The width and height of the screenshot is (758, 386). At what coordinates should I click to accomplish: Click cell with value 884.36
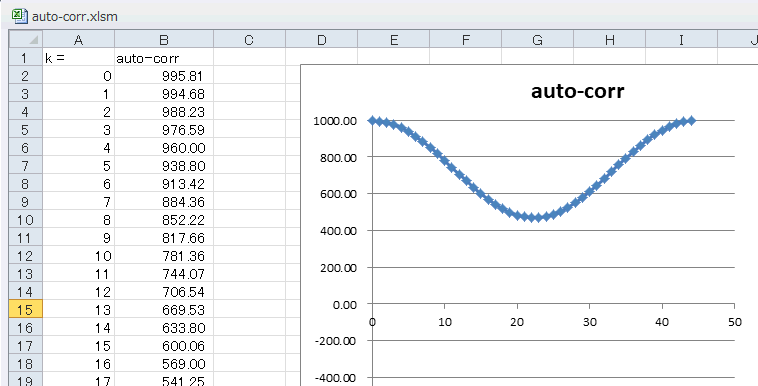click(164, 202)
